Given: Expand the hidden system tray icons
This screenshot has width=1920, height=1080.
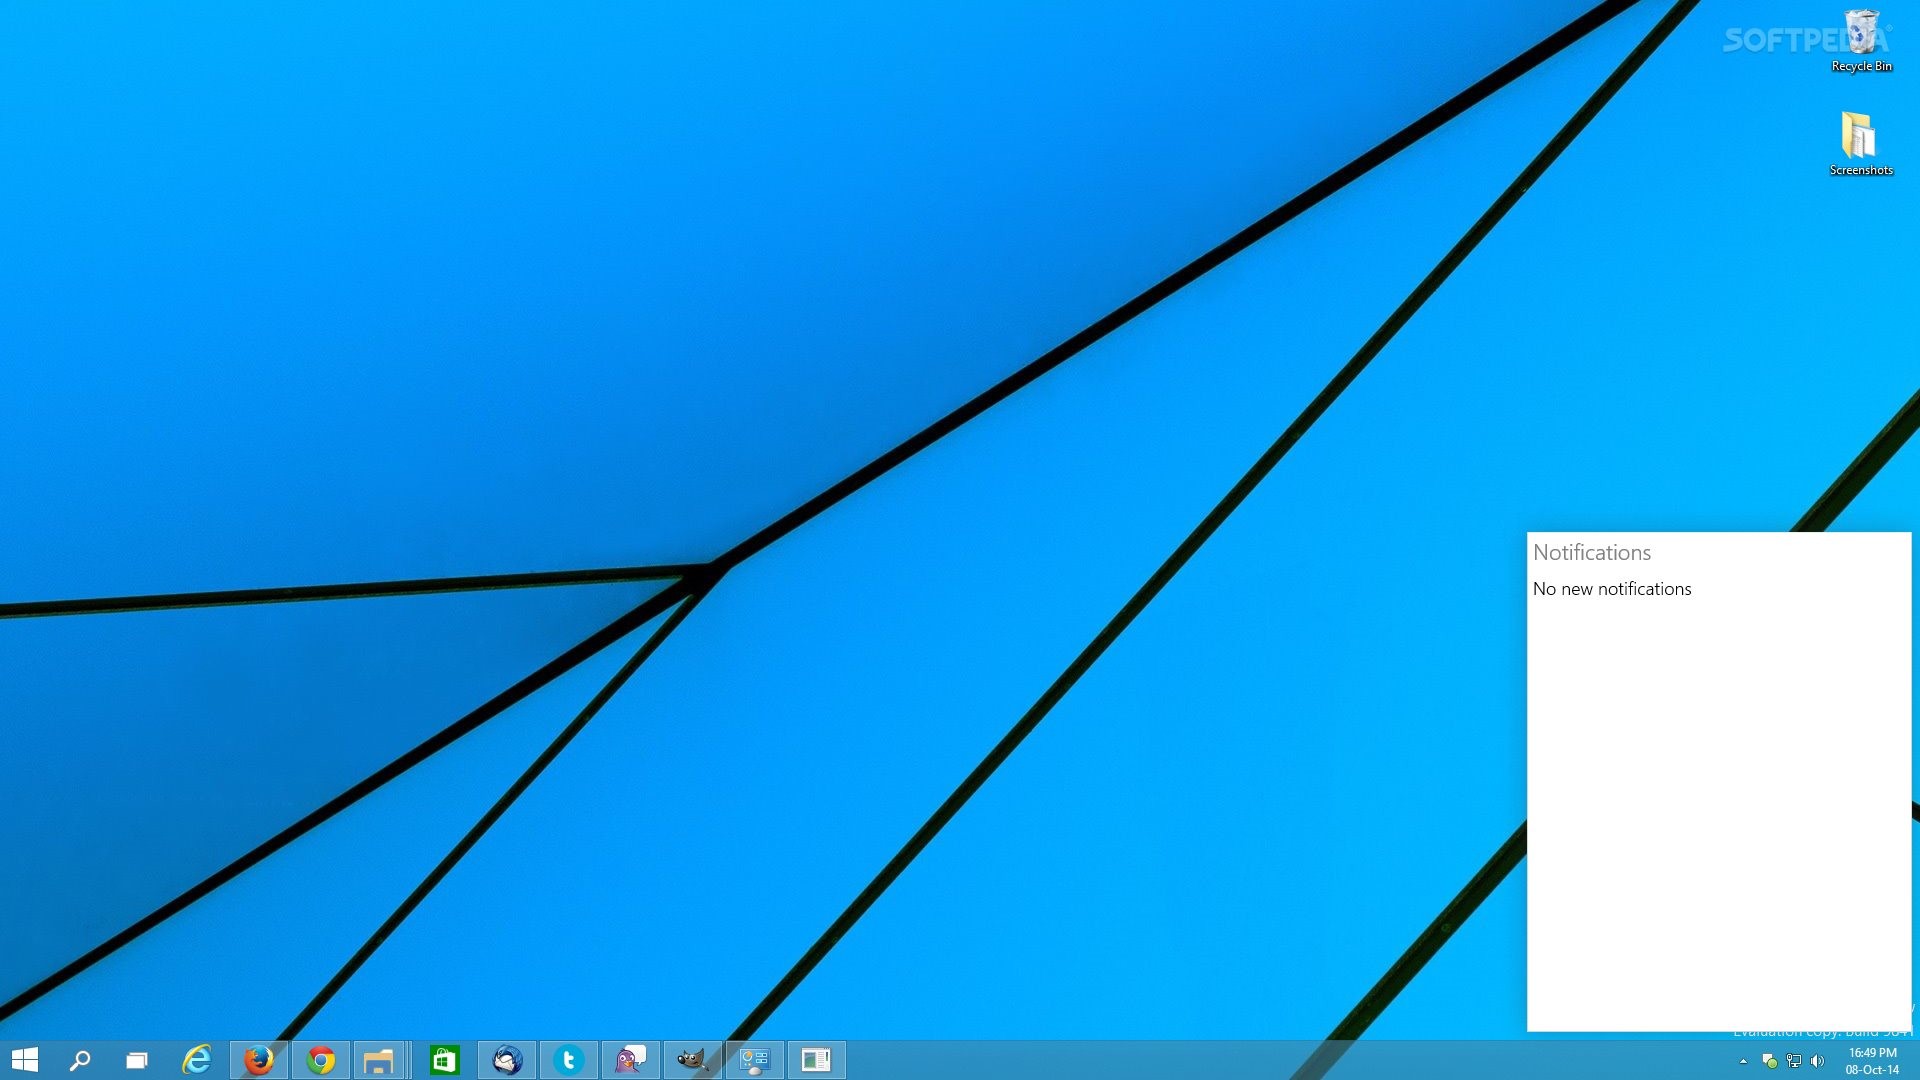Looking at the screenshot, I should [1743, 1061].
